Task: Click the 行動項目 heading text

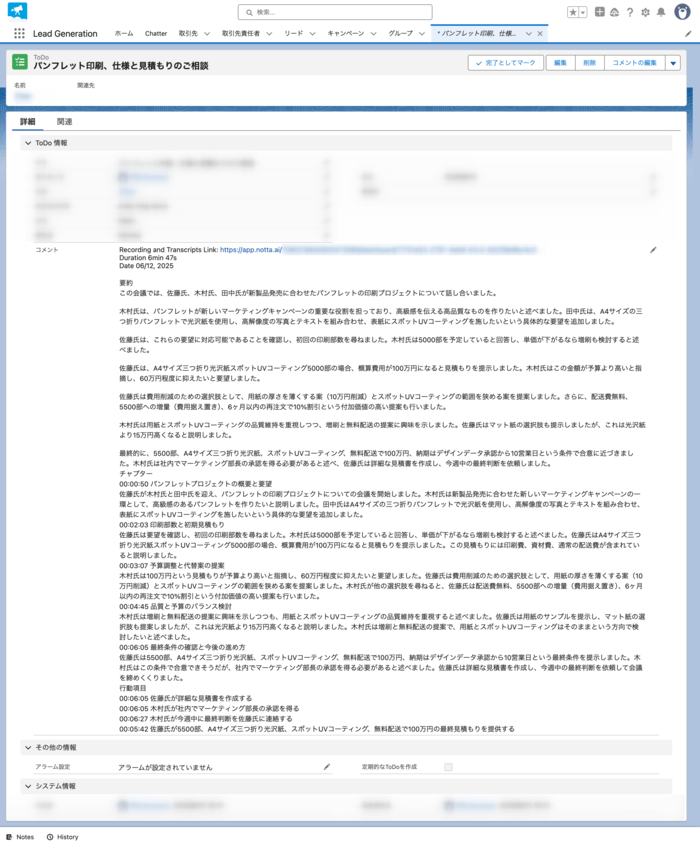Action: pyautogui.click(x=132, y=688)
